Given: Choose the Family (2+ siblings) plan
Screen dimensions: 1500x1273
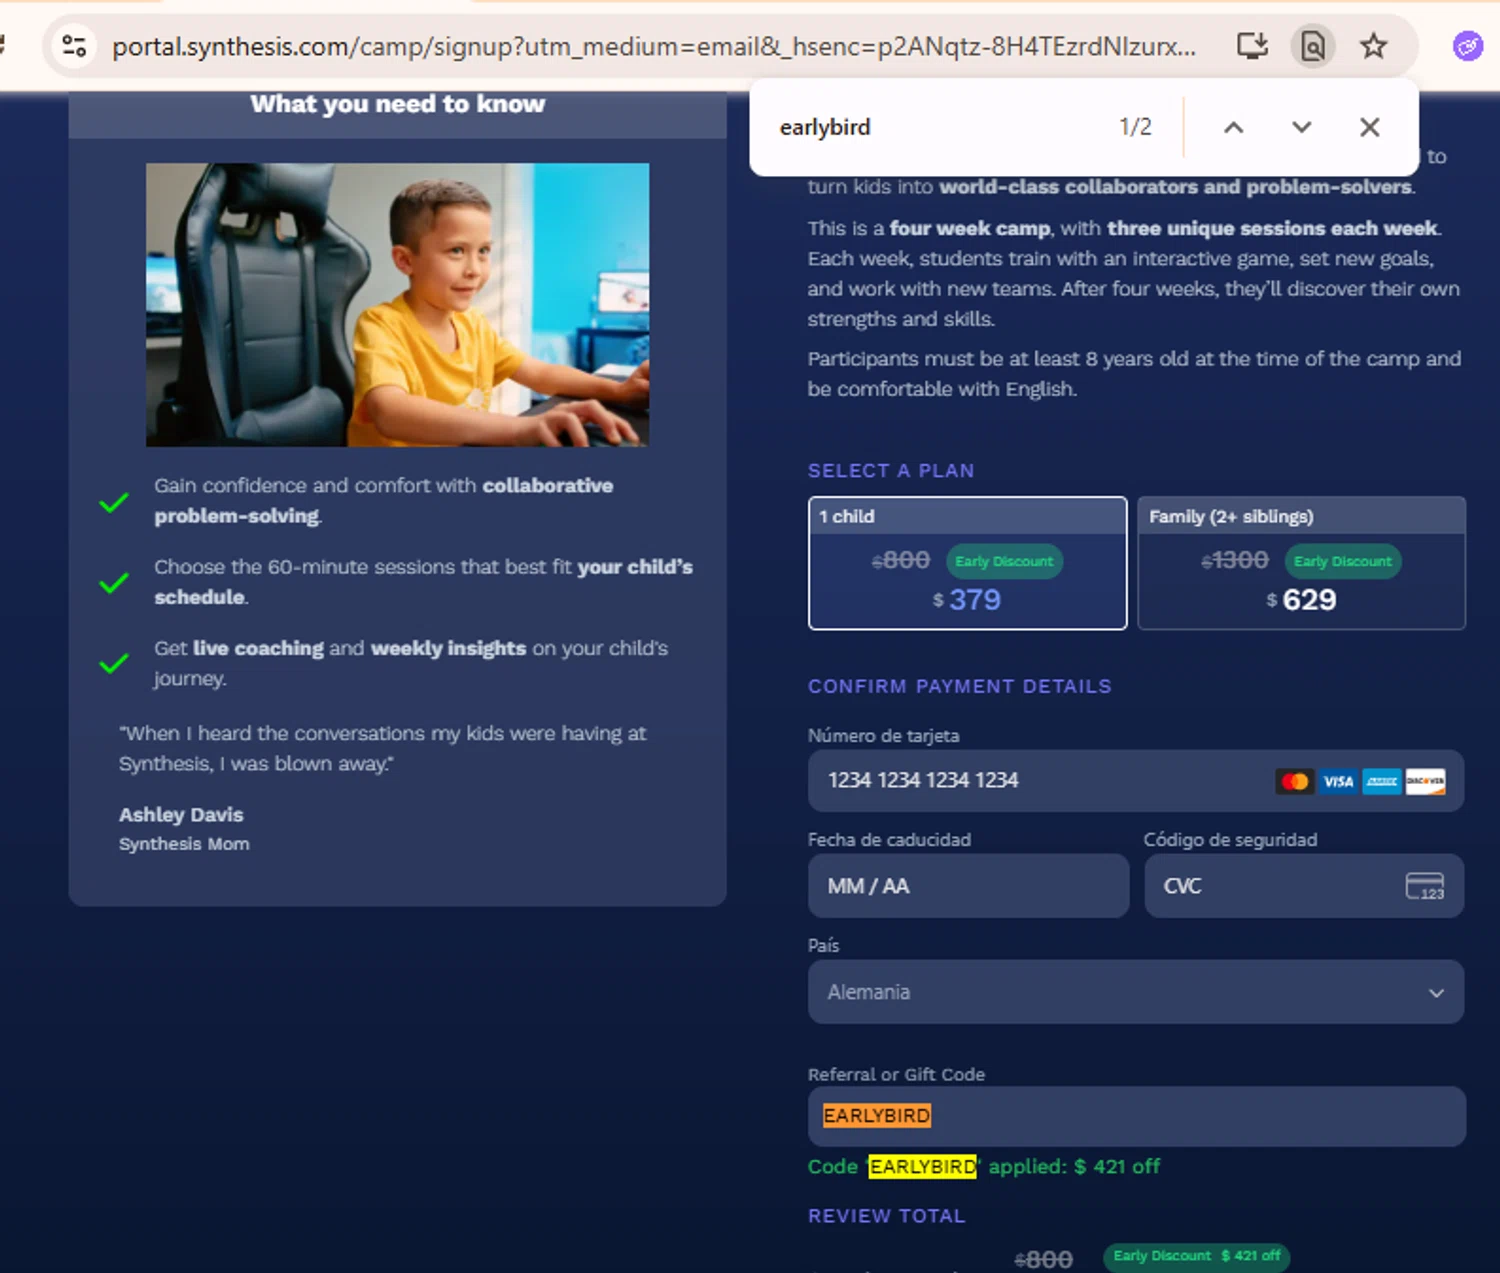Looking at the screenshot, I should tap(1301, 563).
